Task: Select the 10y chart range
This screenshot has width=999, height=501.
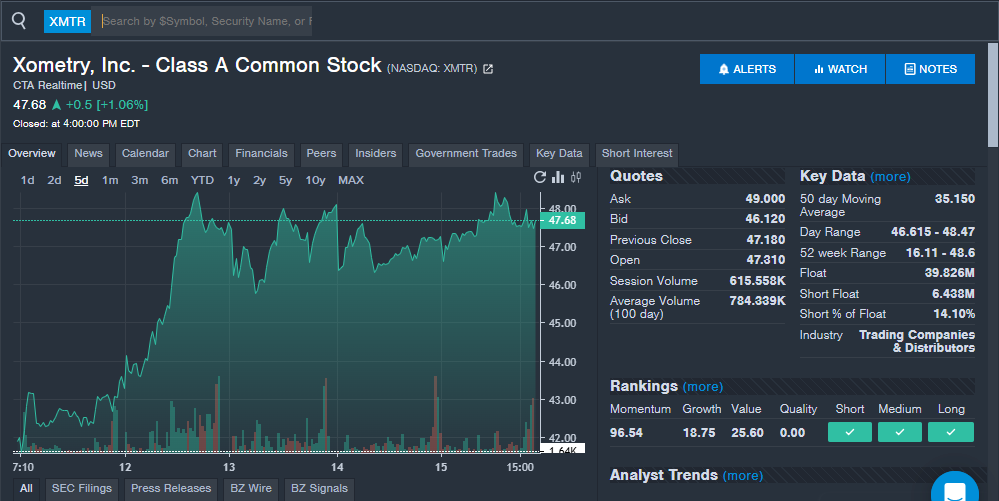Action: [x=315, y=180]
